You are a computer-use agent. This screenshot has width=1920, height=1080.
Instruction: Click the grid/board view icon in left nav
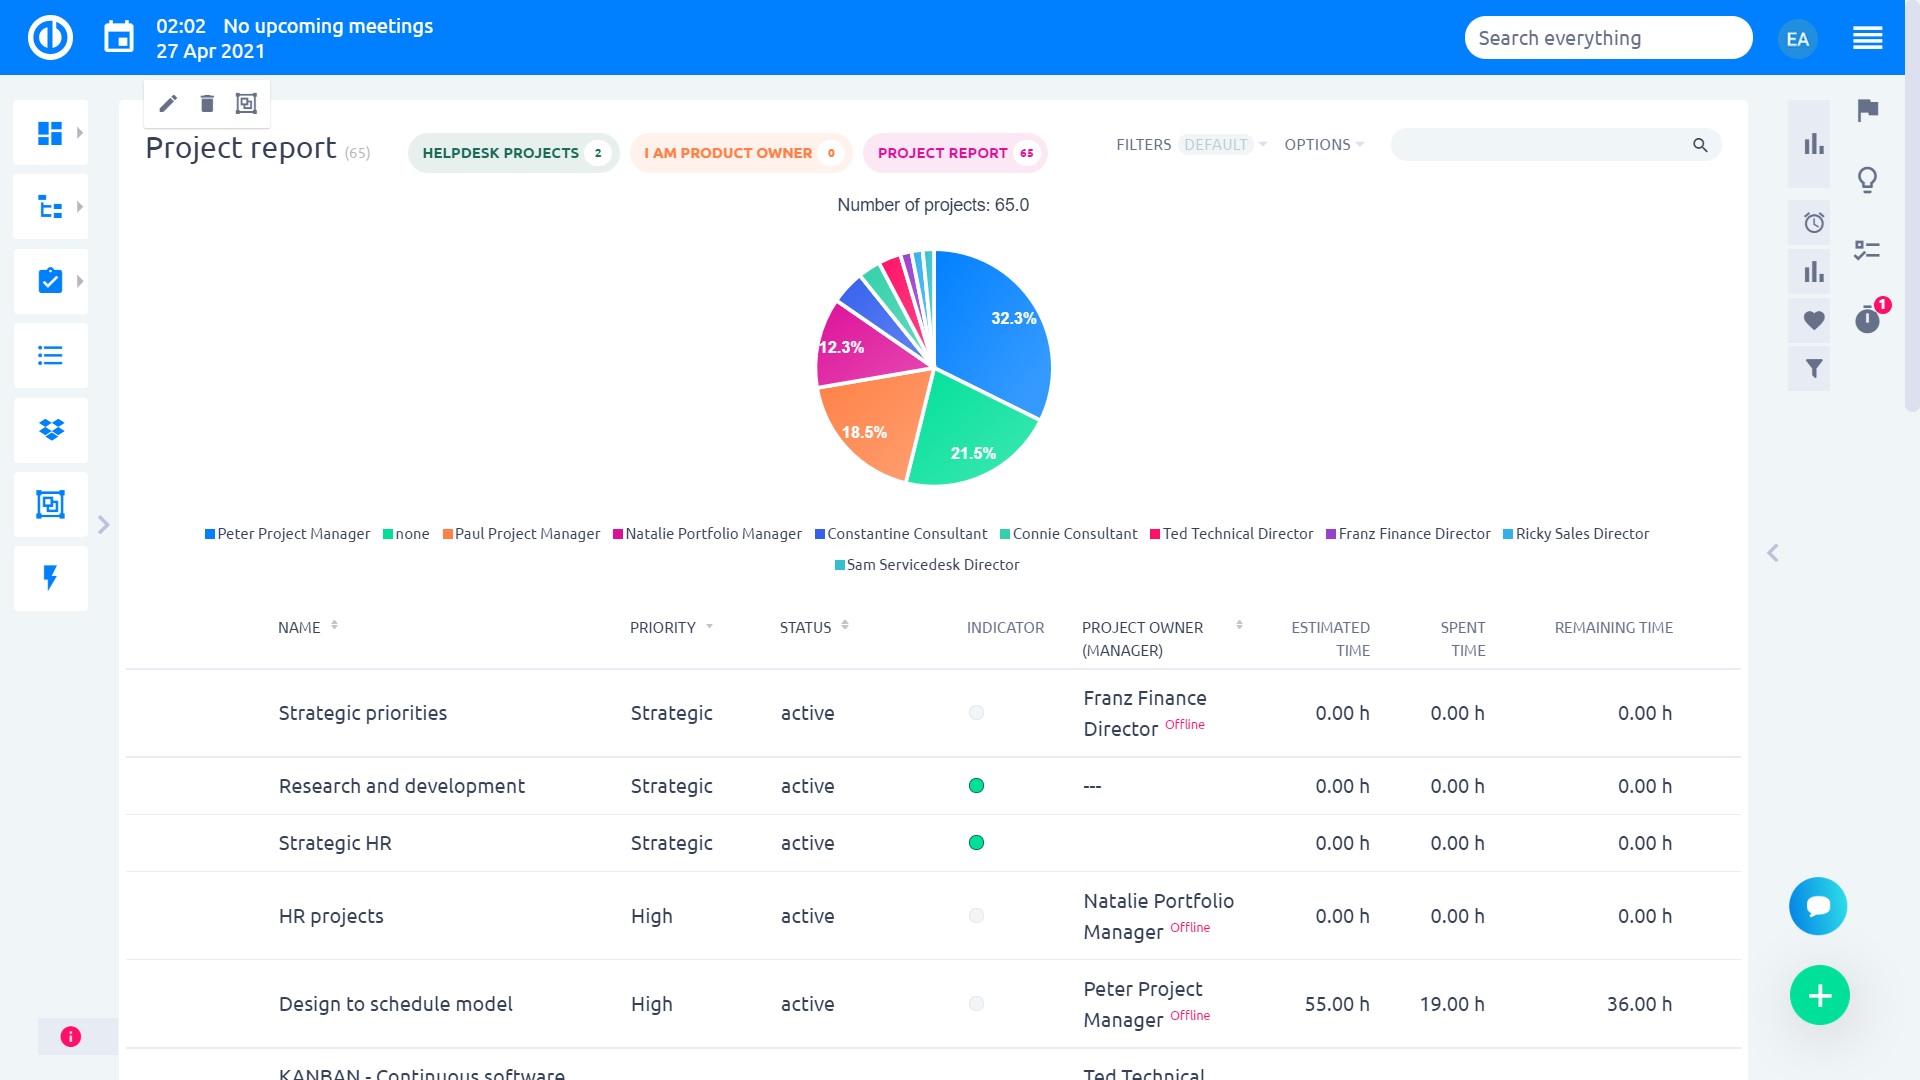click(x=49, y=133)
